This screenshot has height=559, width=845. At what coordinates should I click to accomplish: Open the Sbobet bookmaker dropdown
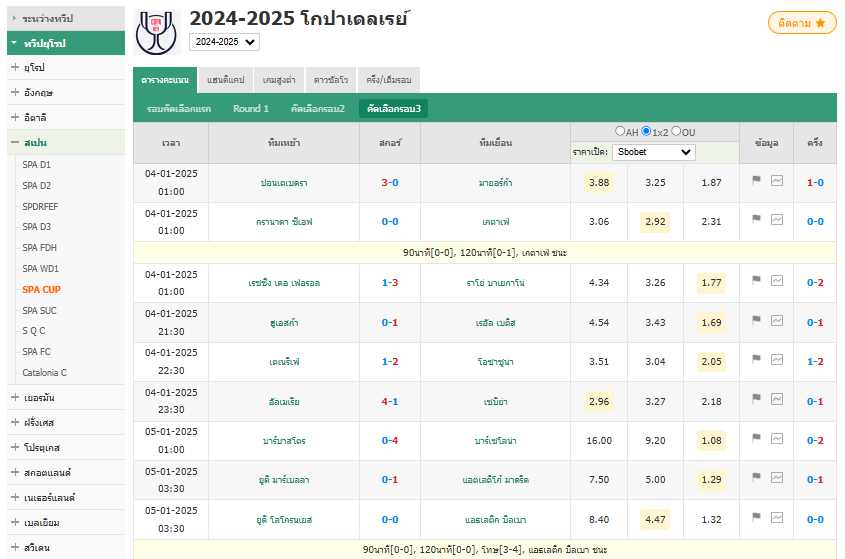click(x=654, y=152)
